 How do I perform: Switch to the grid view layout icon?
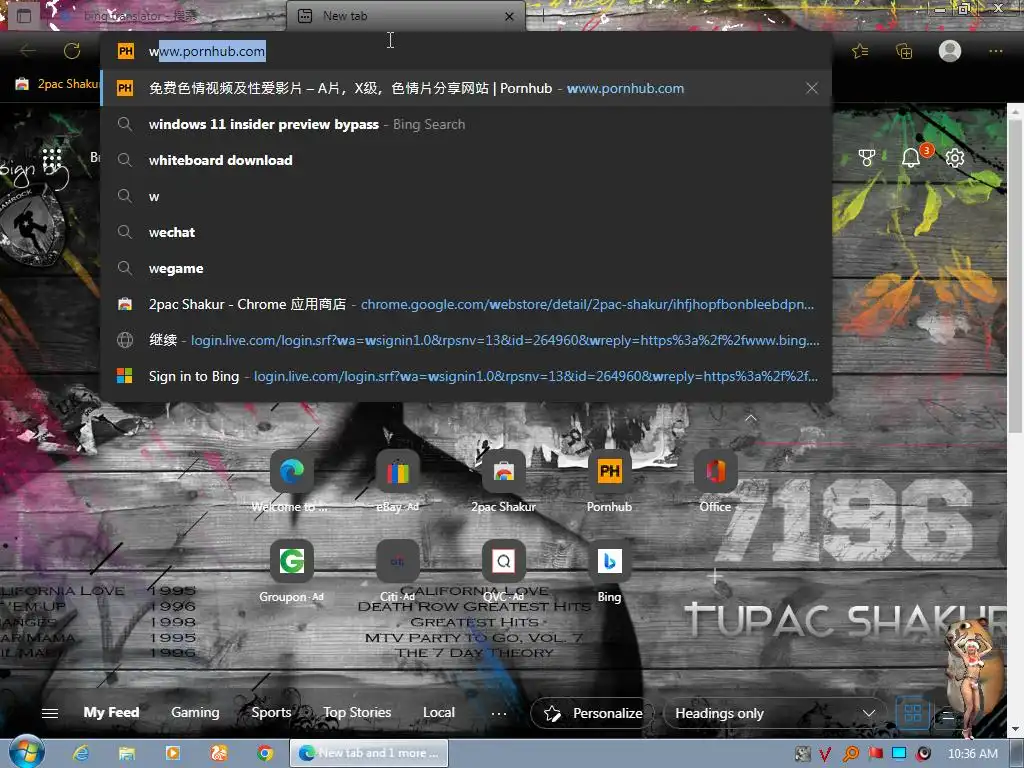point(912,713)
